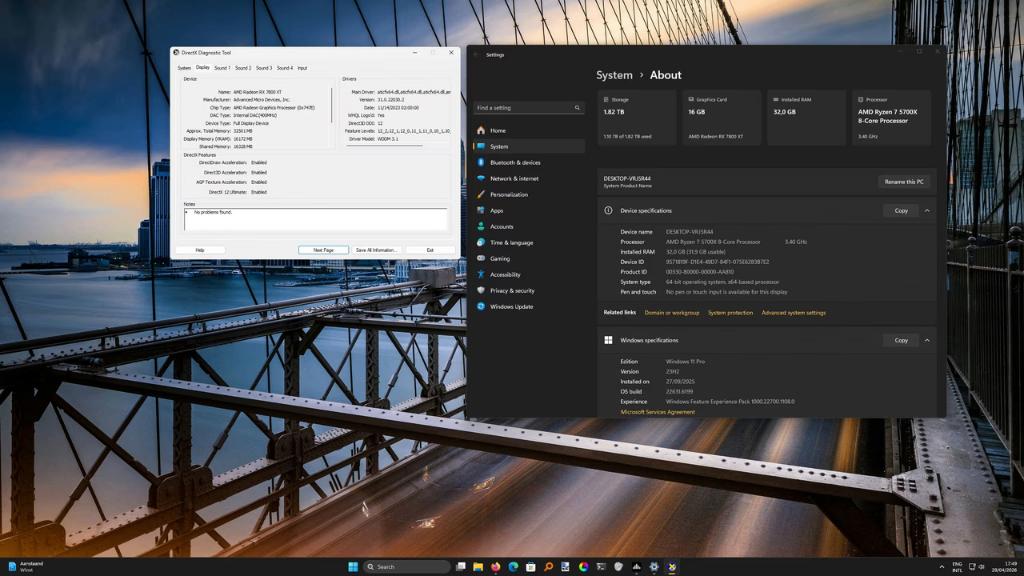Open Microsoft Edge from the taskbar
The image size is (1024, 576).
coord(513,567)
